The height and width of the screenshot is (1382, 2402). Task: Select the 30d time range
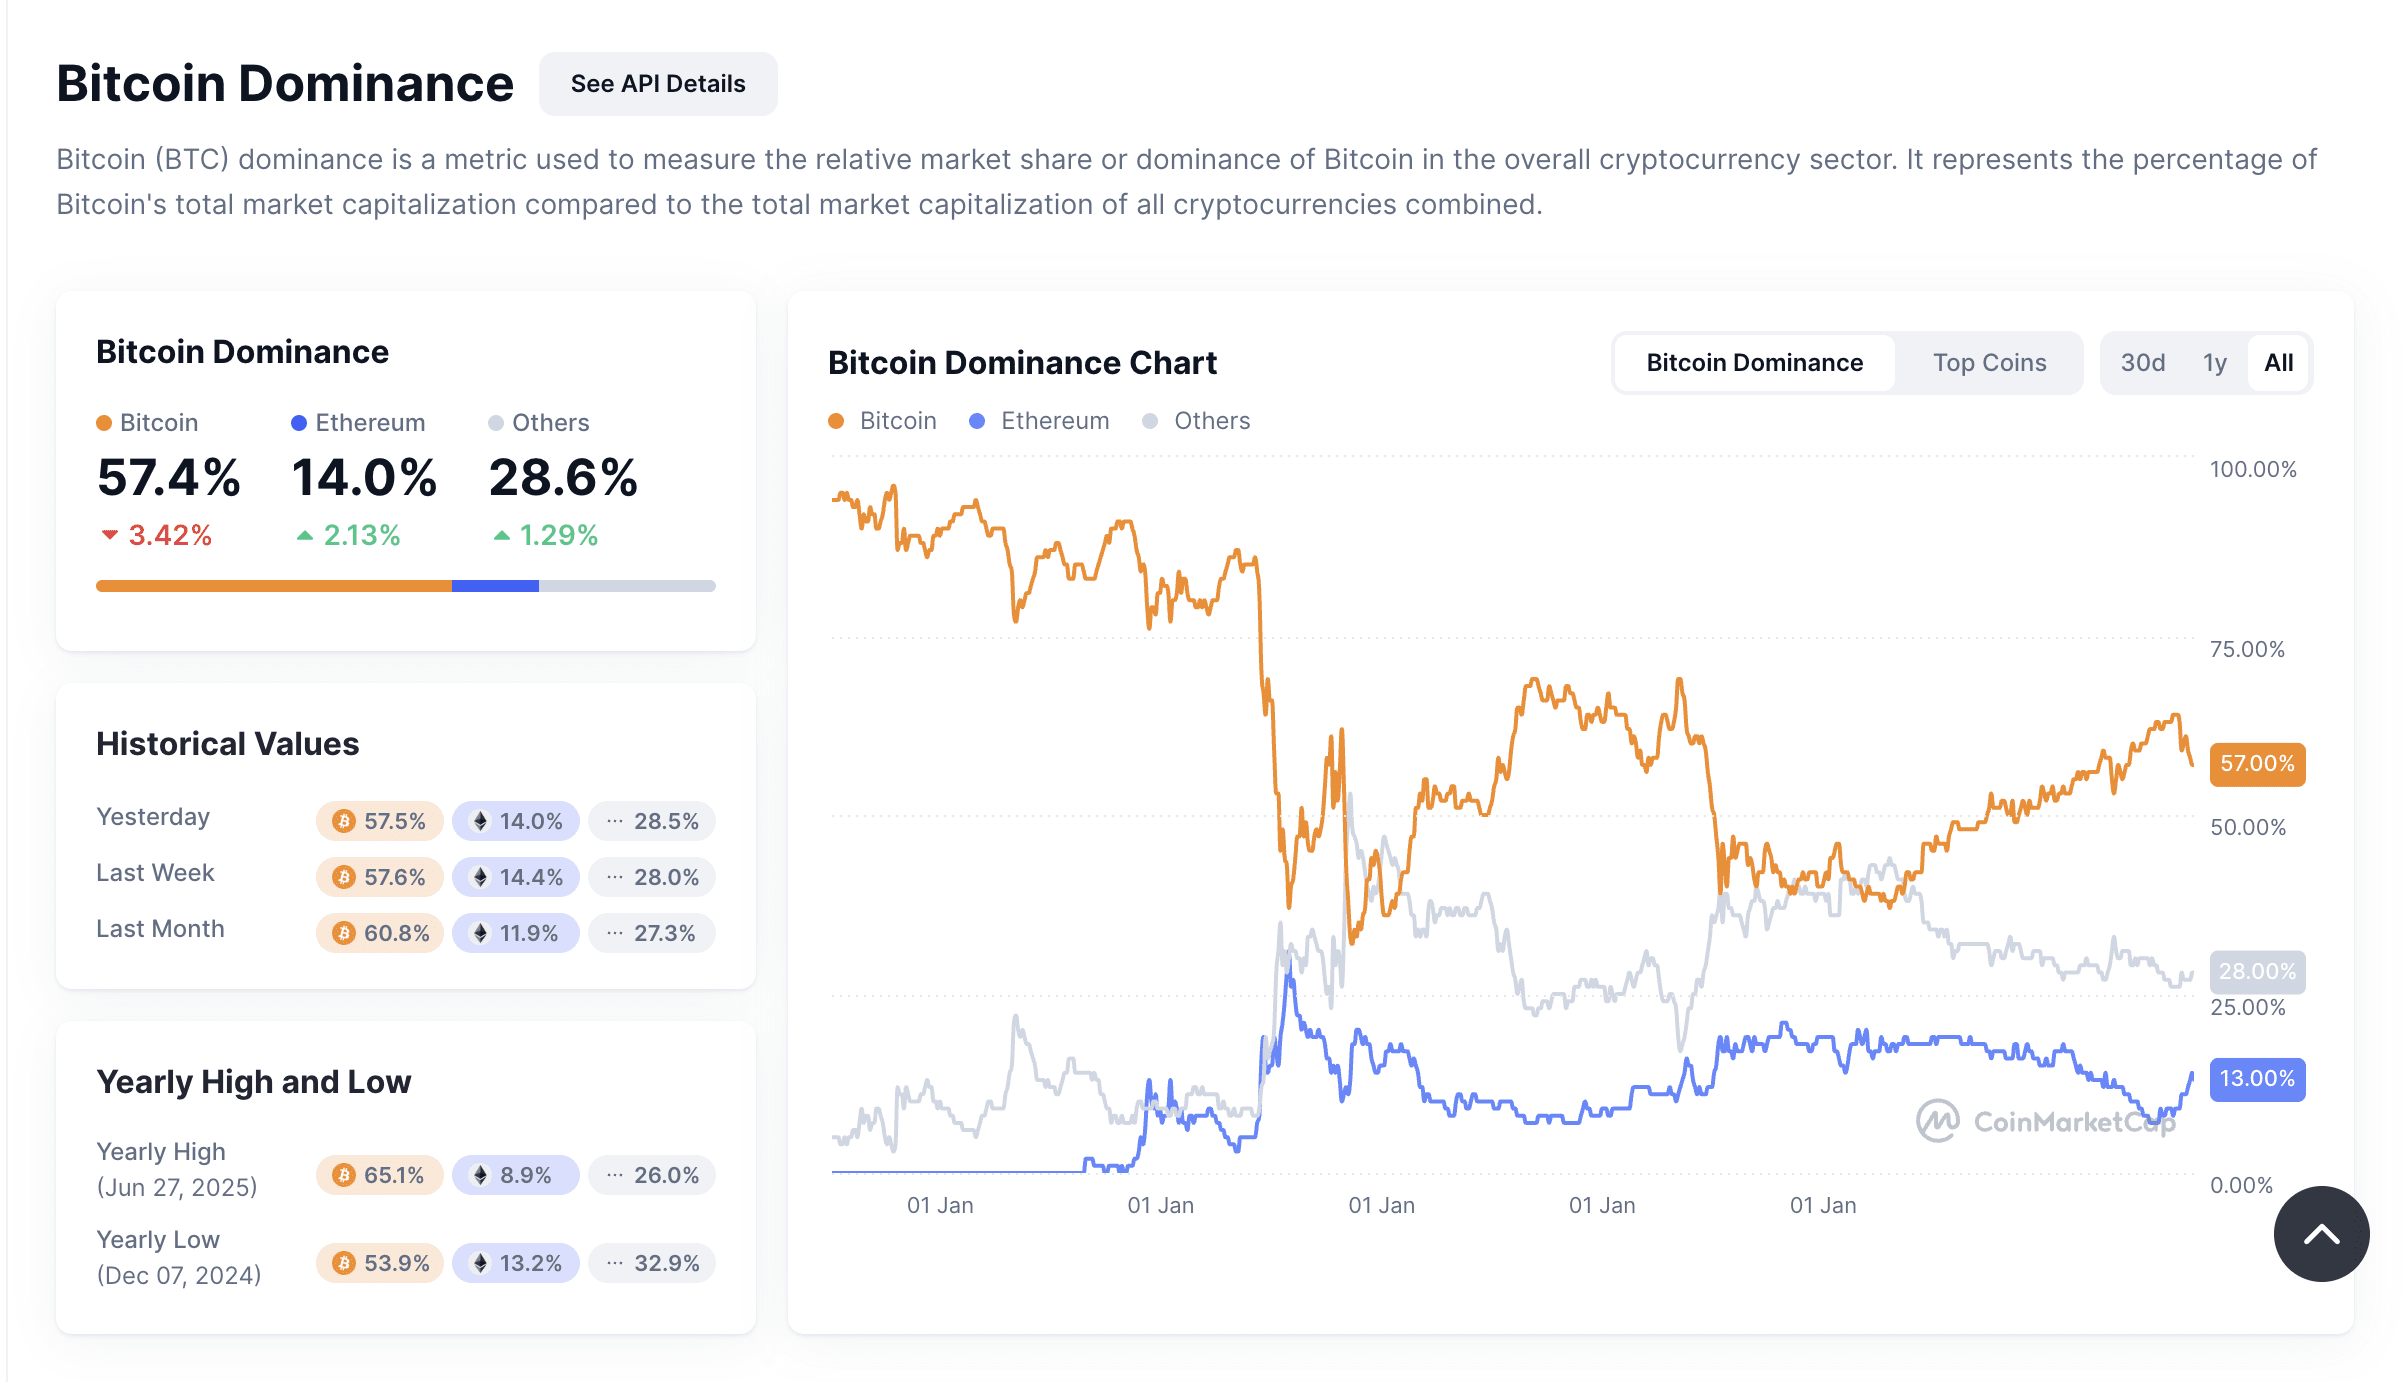[2142, 363]
